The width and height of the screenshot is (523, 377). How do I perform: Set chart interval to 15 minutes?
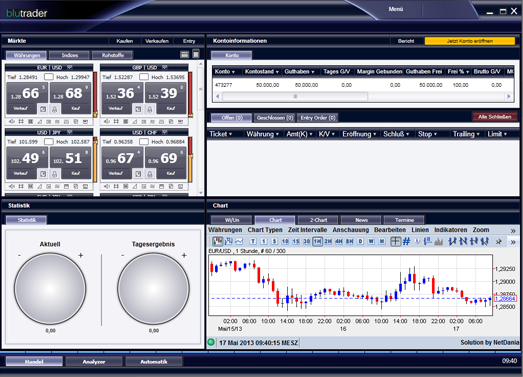click(296, 241)
